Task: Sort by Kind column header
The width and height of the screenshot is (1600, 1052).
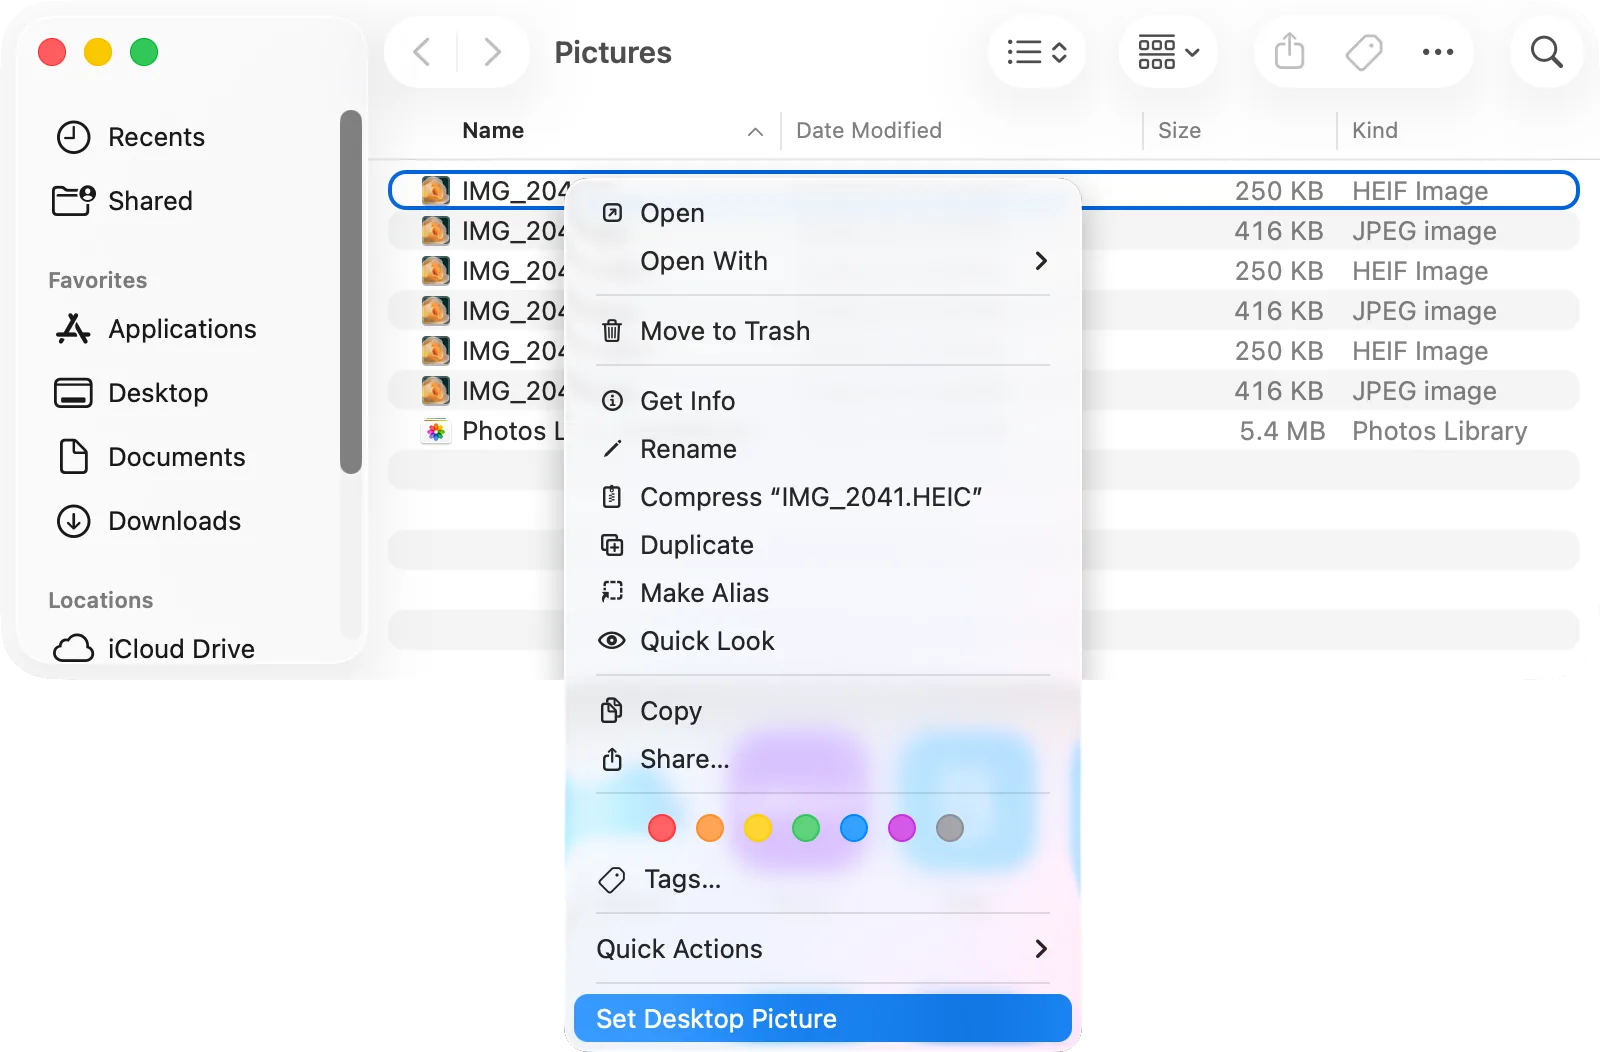Action: (1375, 131)
